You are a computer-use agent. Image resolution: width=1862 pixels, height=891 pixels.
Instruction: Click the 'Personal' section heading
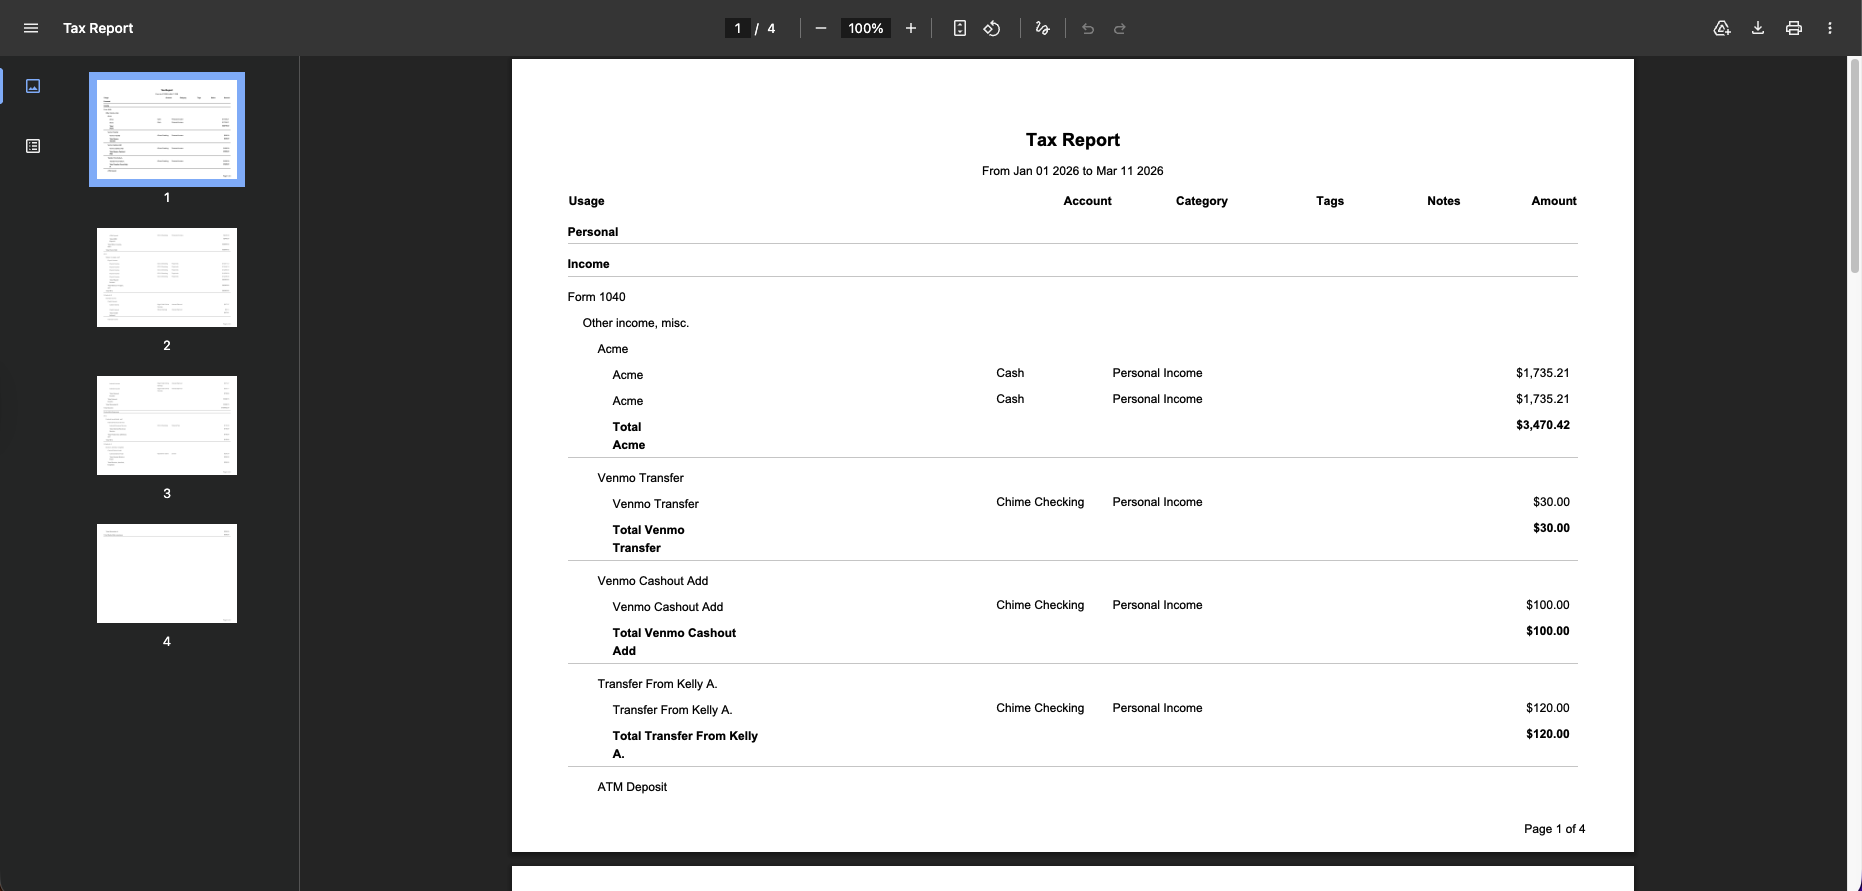coord(593,232)
